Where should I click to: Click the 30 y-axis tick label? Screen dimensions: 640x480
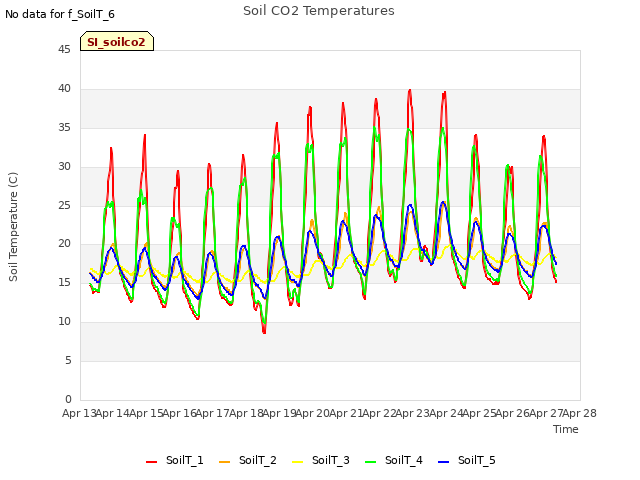(x=64, y=166)
